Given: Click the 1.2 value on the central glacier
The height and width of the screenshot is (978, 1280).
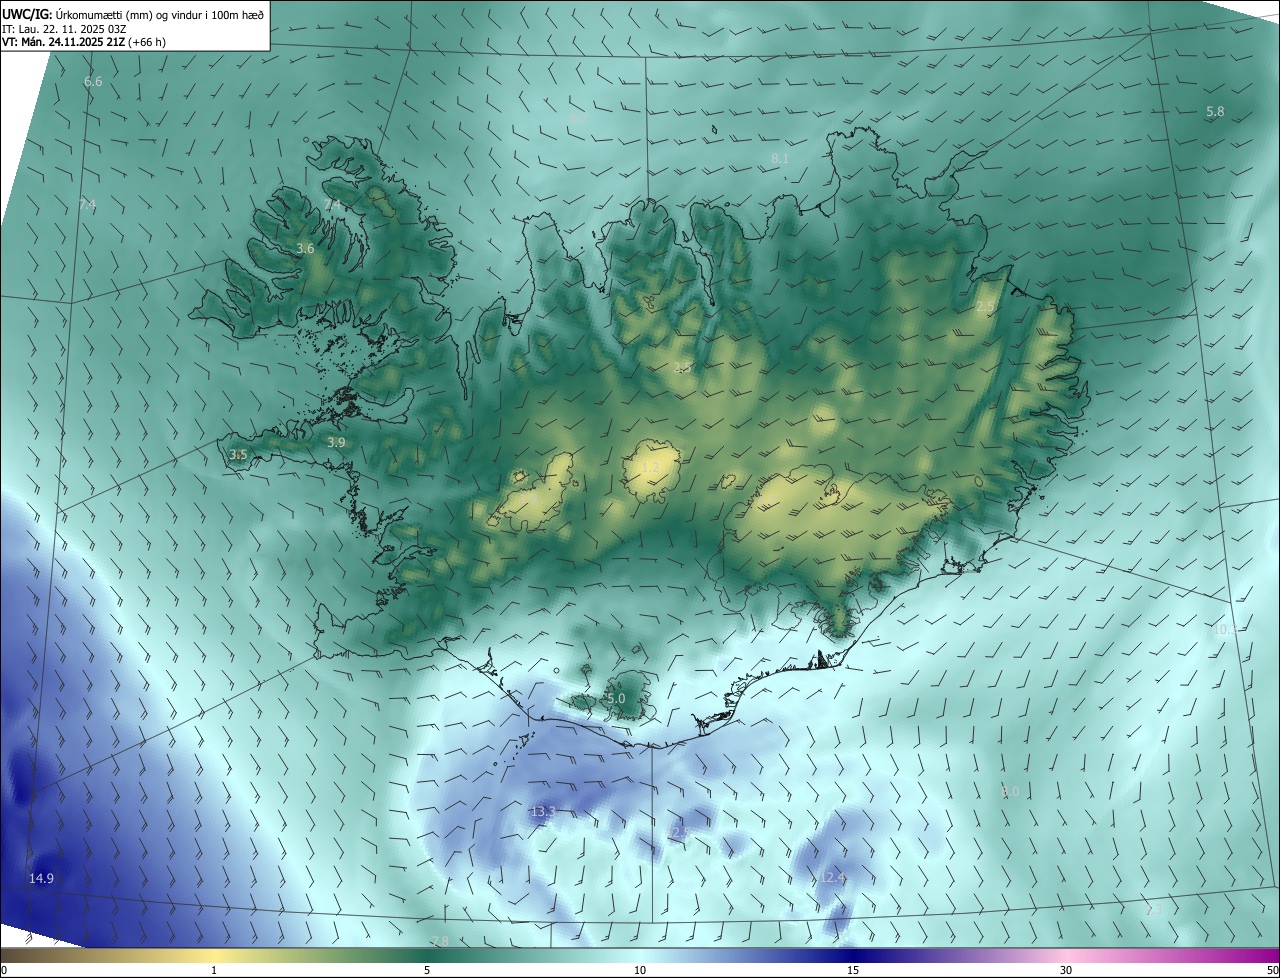Looking at the screenshot, I should (x=651, y=467).
